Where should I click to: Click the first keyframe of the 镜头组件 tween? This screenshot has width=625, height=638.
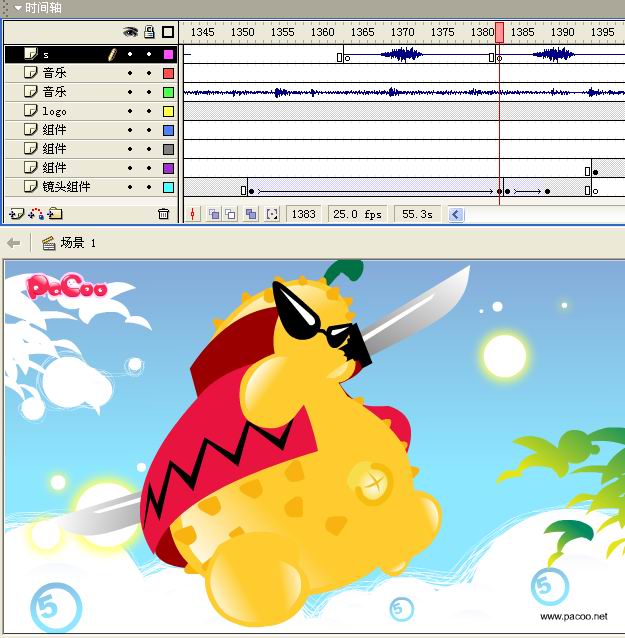click(x=251, y=191)
